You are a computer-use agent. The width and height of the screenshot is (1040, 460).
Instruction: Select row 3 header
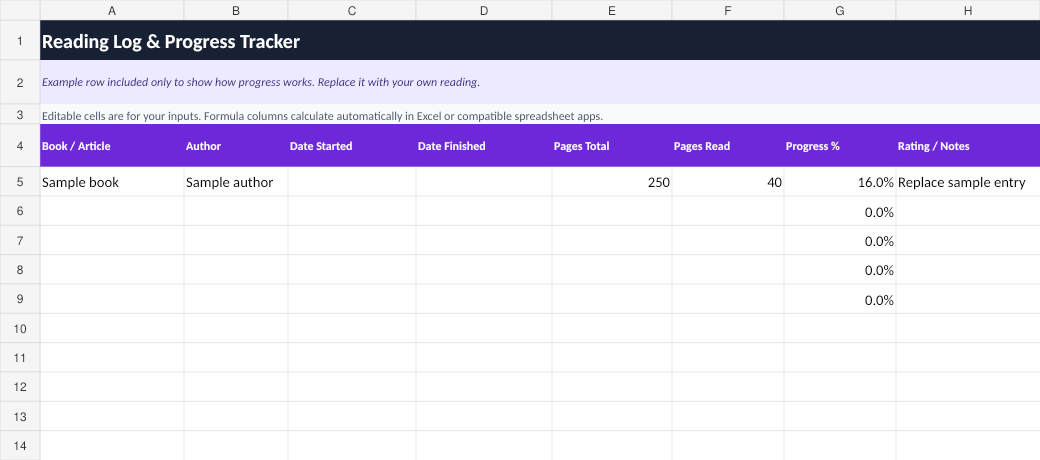(x=20, y=115)
